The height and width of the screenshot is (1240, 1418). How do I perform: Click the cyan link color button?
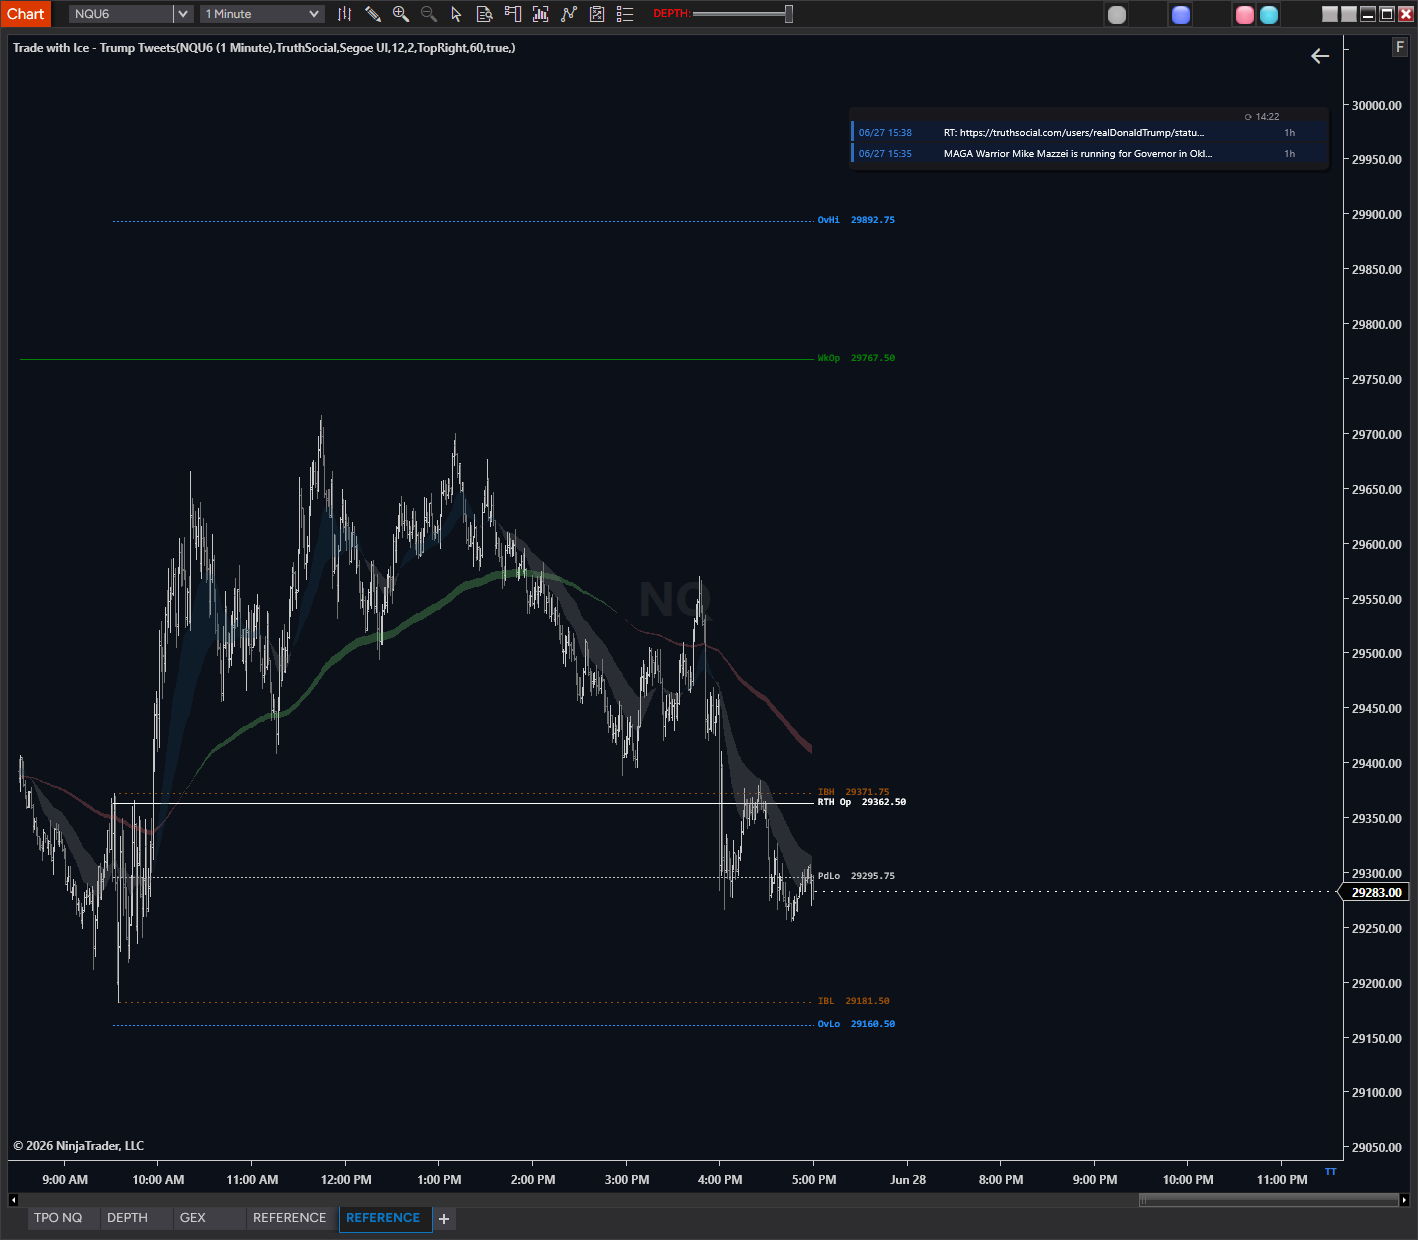click(1269, 15)
